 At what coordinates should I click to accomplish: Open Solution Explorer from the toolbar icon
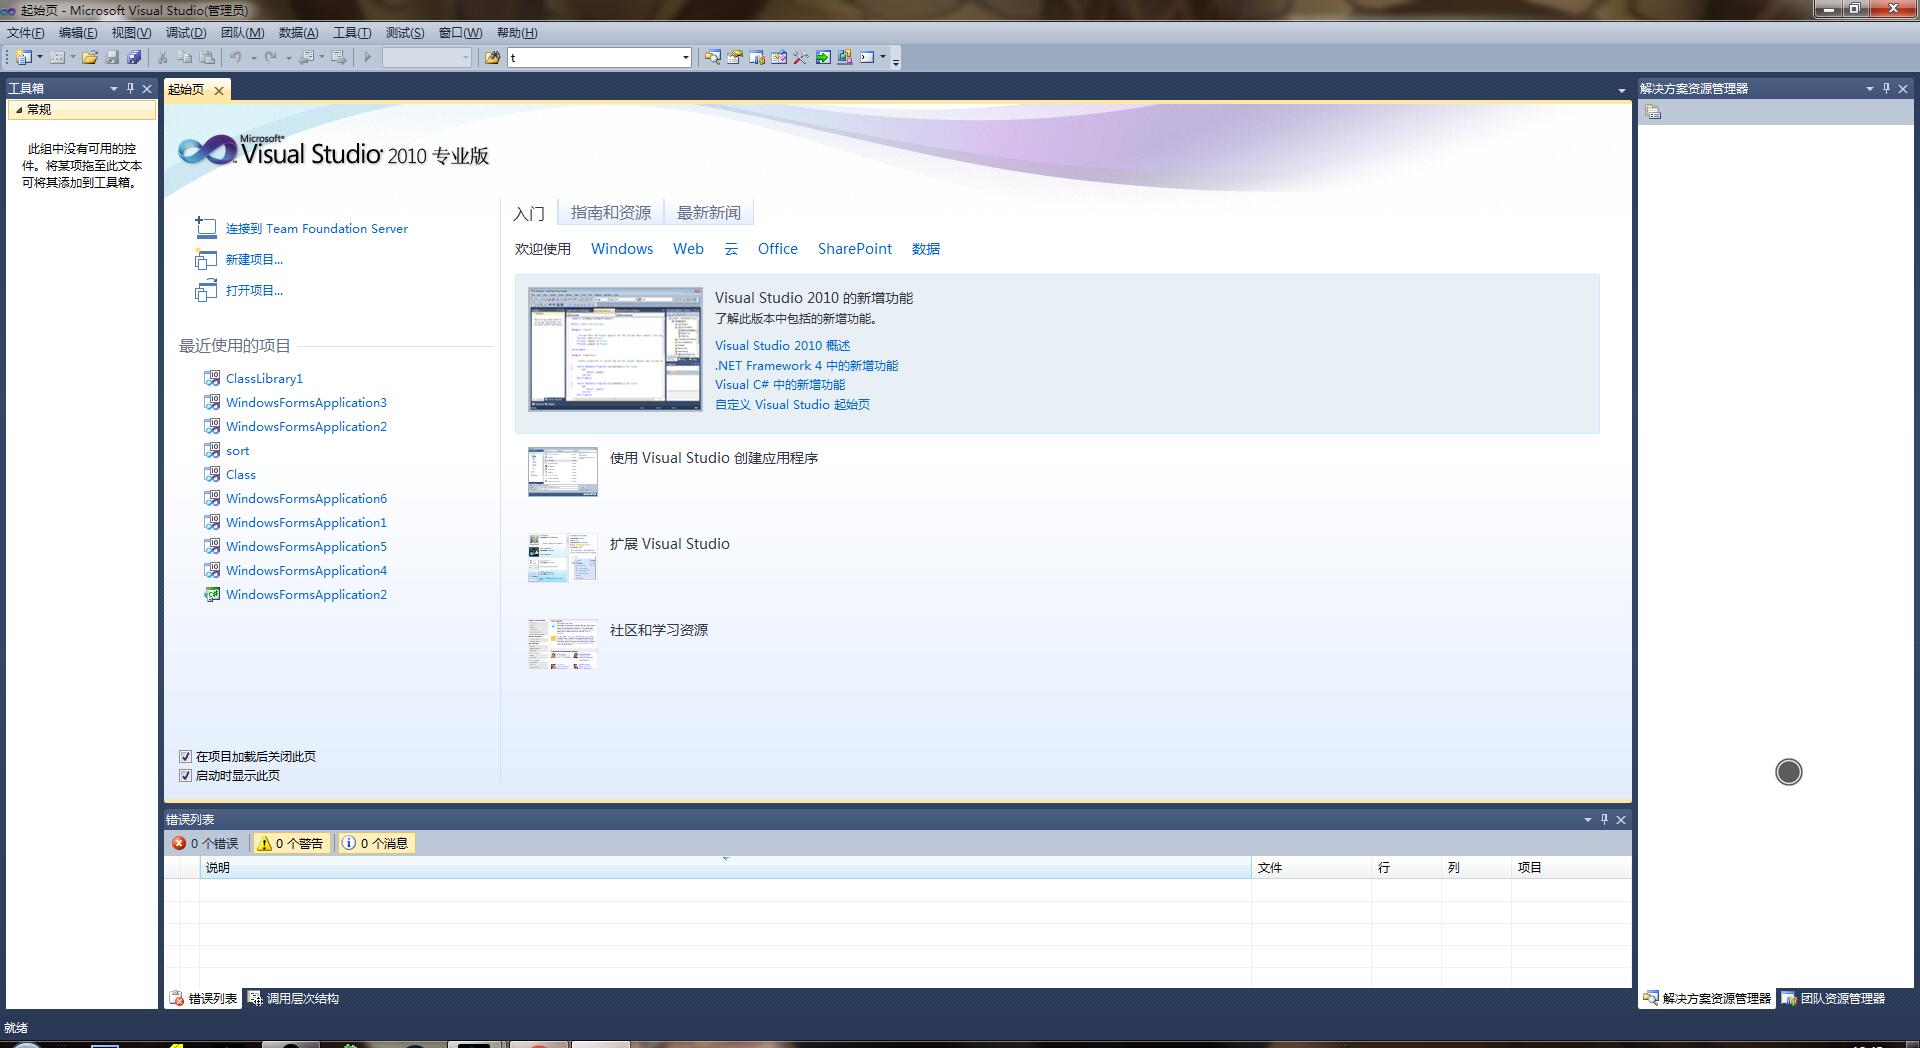pos(712,58)
